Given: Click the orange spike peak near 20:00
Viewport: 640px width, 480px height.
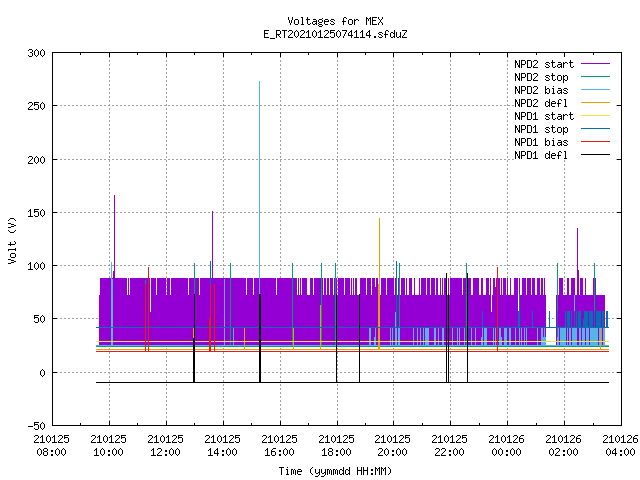Looking at the screenshot, I should 380,219.
